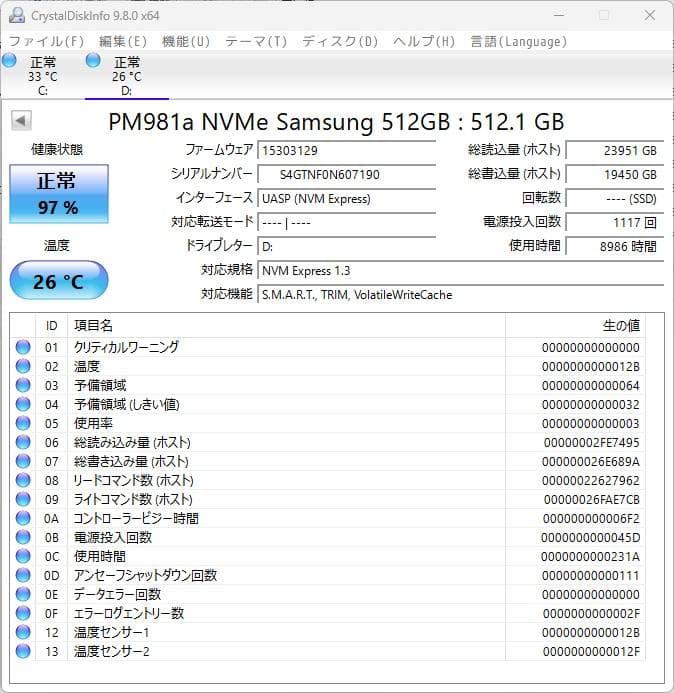
Task: Click raw value 0000022627962
Action: coord(590,480)
